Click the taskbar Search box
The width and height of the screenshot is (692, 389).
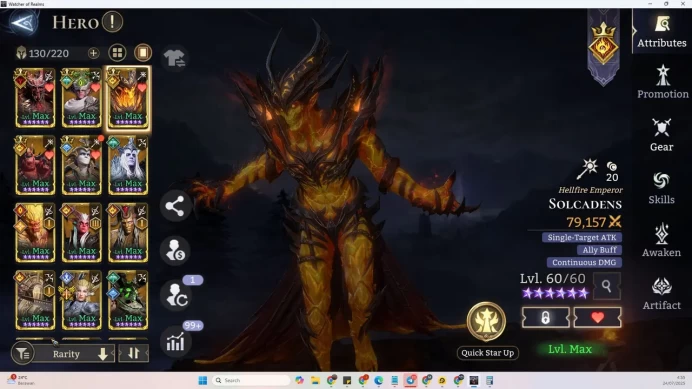point(251,380)
